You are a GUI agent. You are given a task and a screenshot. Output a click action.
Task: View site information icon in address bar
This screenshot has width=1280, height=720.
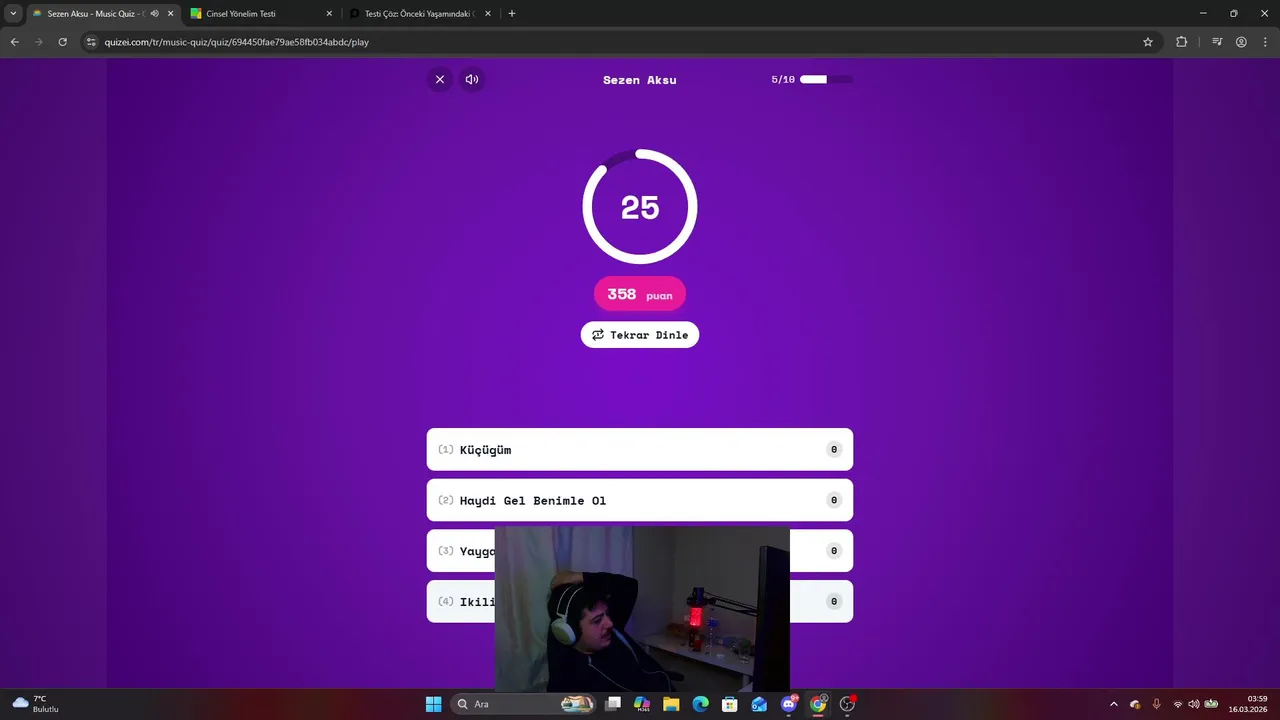pos(91,42)
